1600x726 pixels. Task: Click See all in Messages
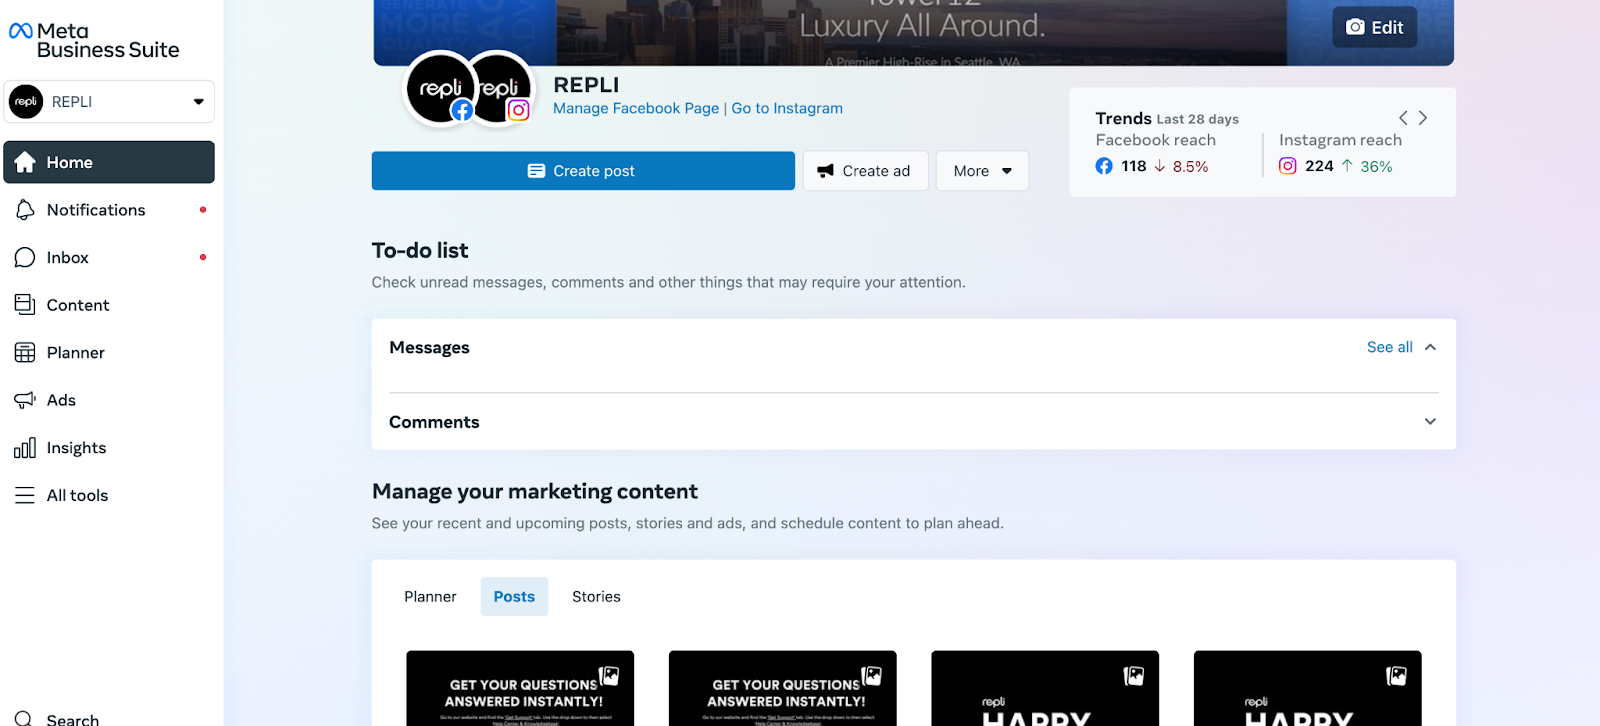(1389, 347)
